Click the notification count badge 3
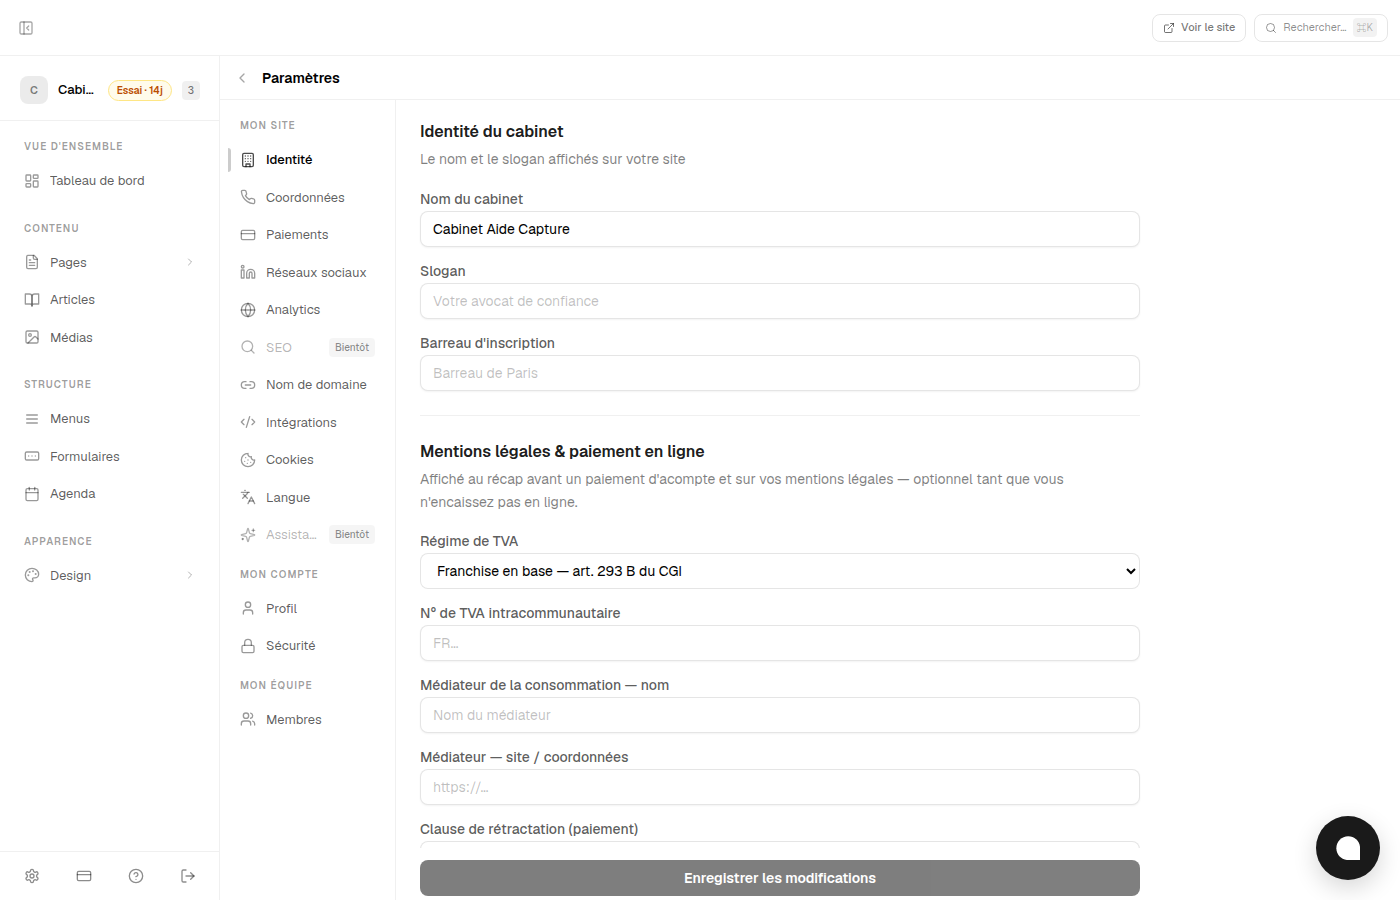Viewport: 1400px width, 900px height. (x=191, y=90)
